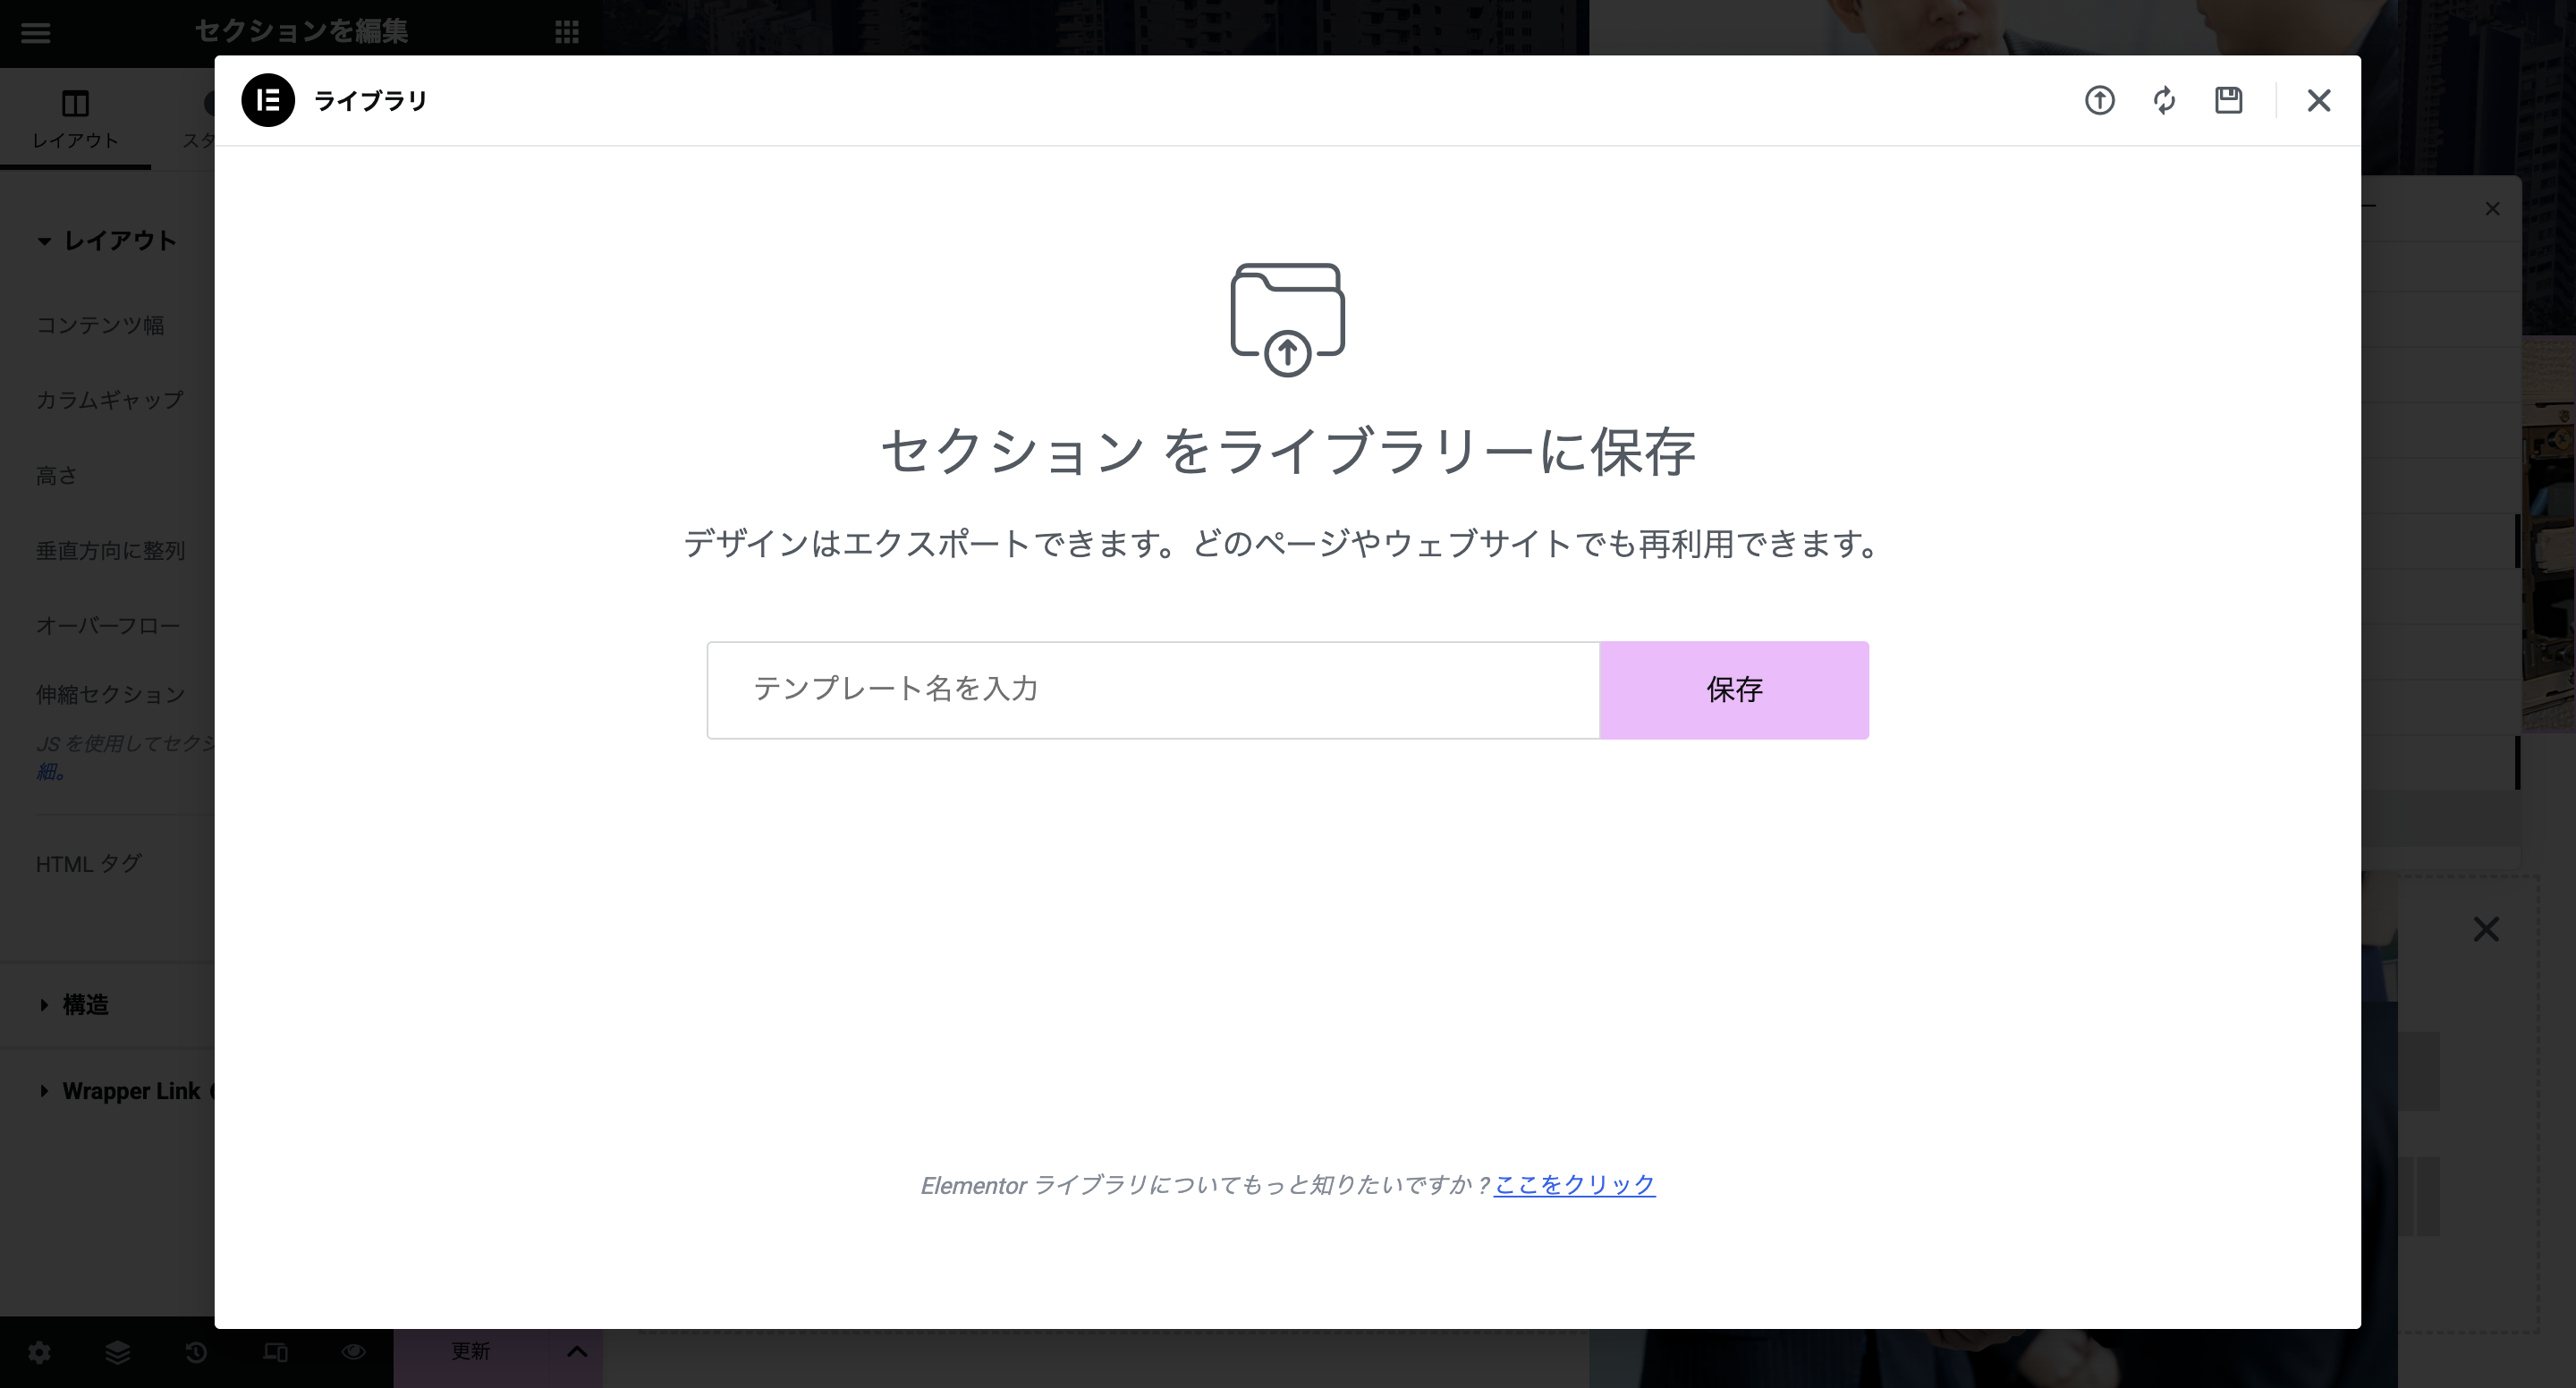The width and height of the screenshot is (2576, 1388).
Task: Open the hamburger menu icon
Action: pyautogui.click(x=36, y=32)
